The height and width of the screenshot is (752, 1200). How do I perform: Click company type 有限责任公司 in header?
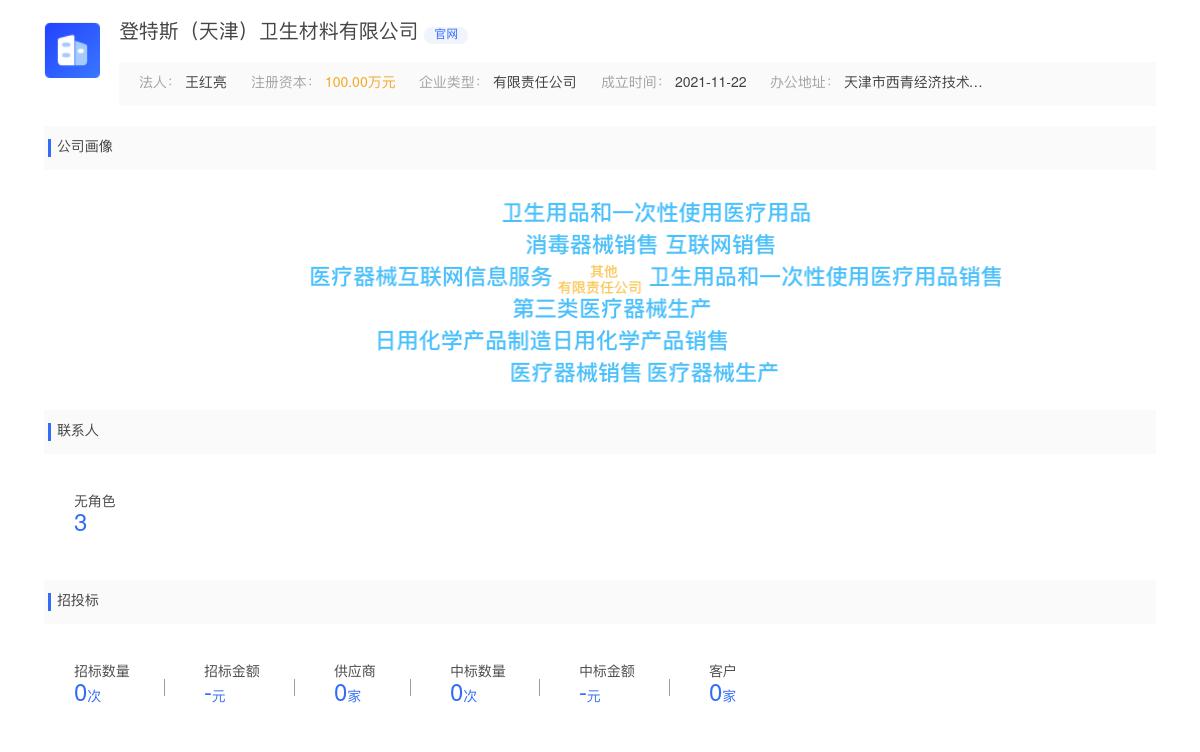pos(535,83)
